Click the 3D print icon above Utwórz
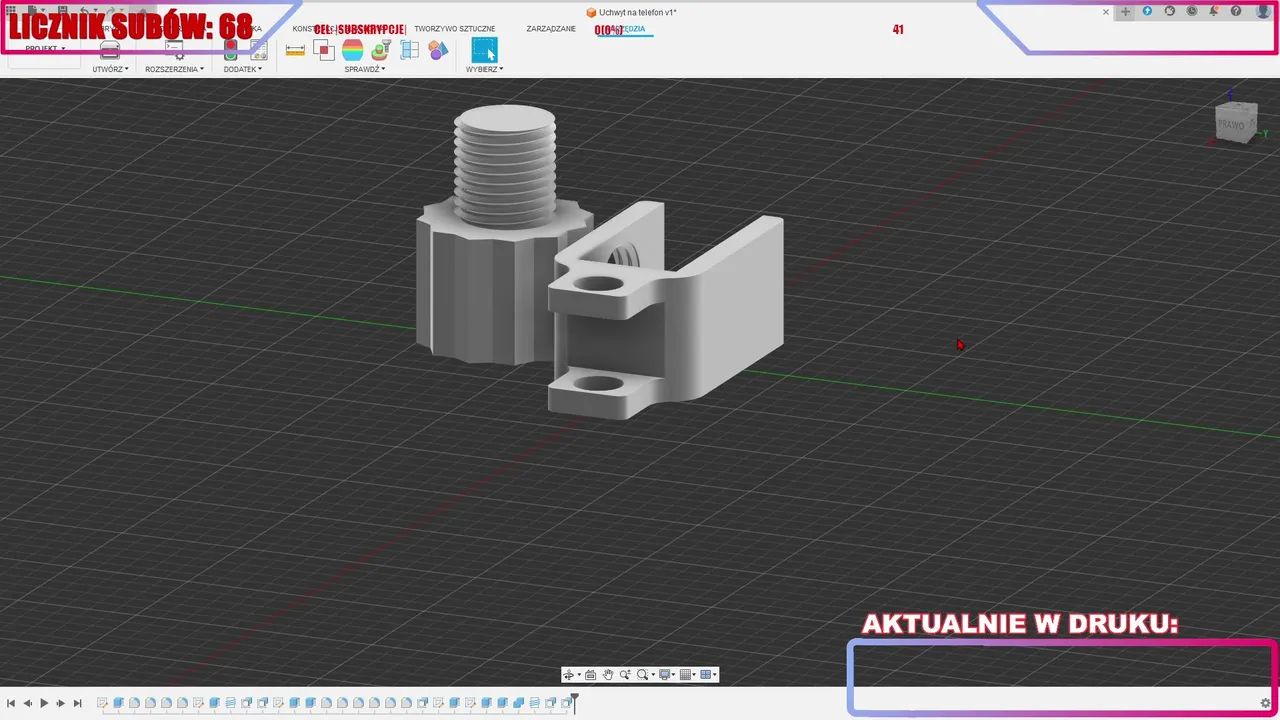This screenshot has height=720, width=1280. pyautogui.click(x=110, y=50)
